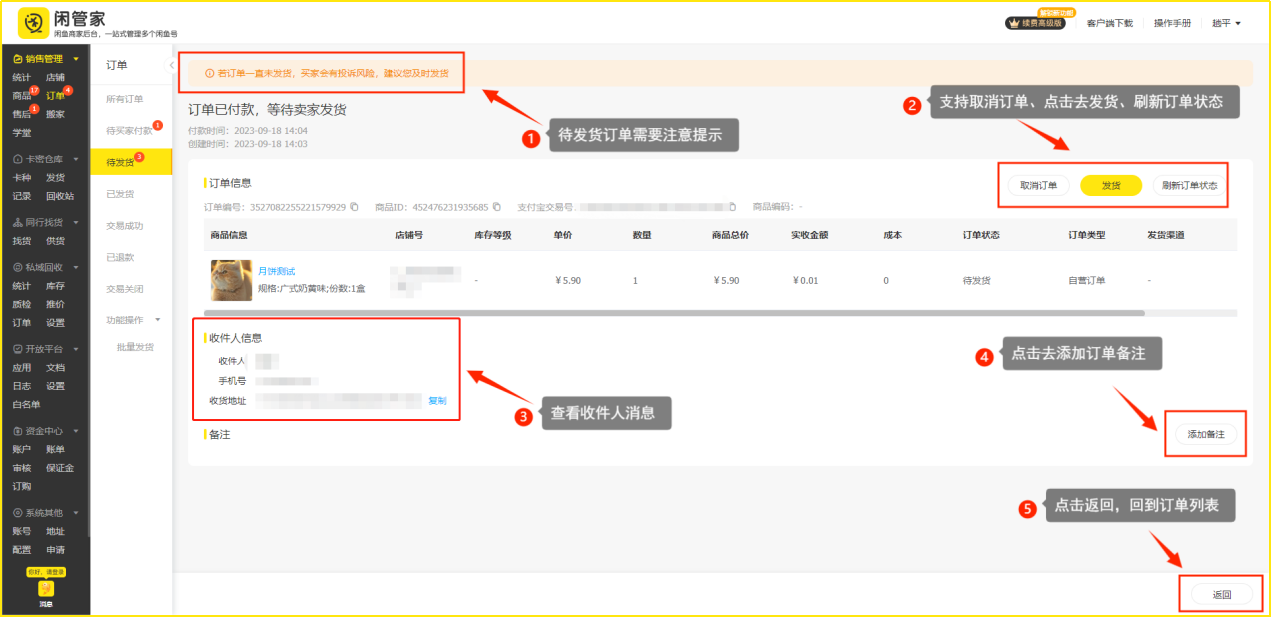Collapse the 卡密仓库 sidebar section
1271x618 pixels.
pyautogui.click(x=76, y=159)
